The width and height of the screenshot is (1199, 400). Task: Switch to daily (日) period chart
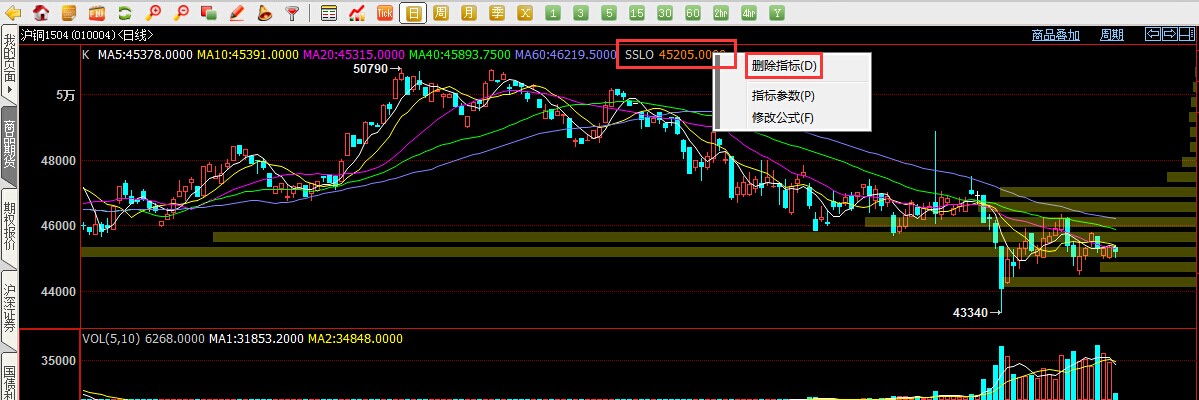(413, 13)
